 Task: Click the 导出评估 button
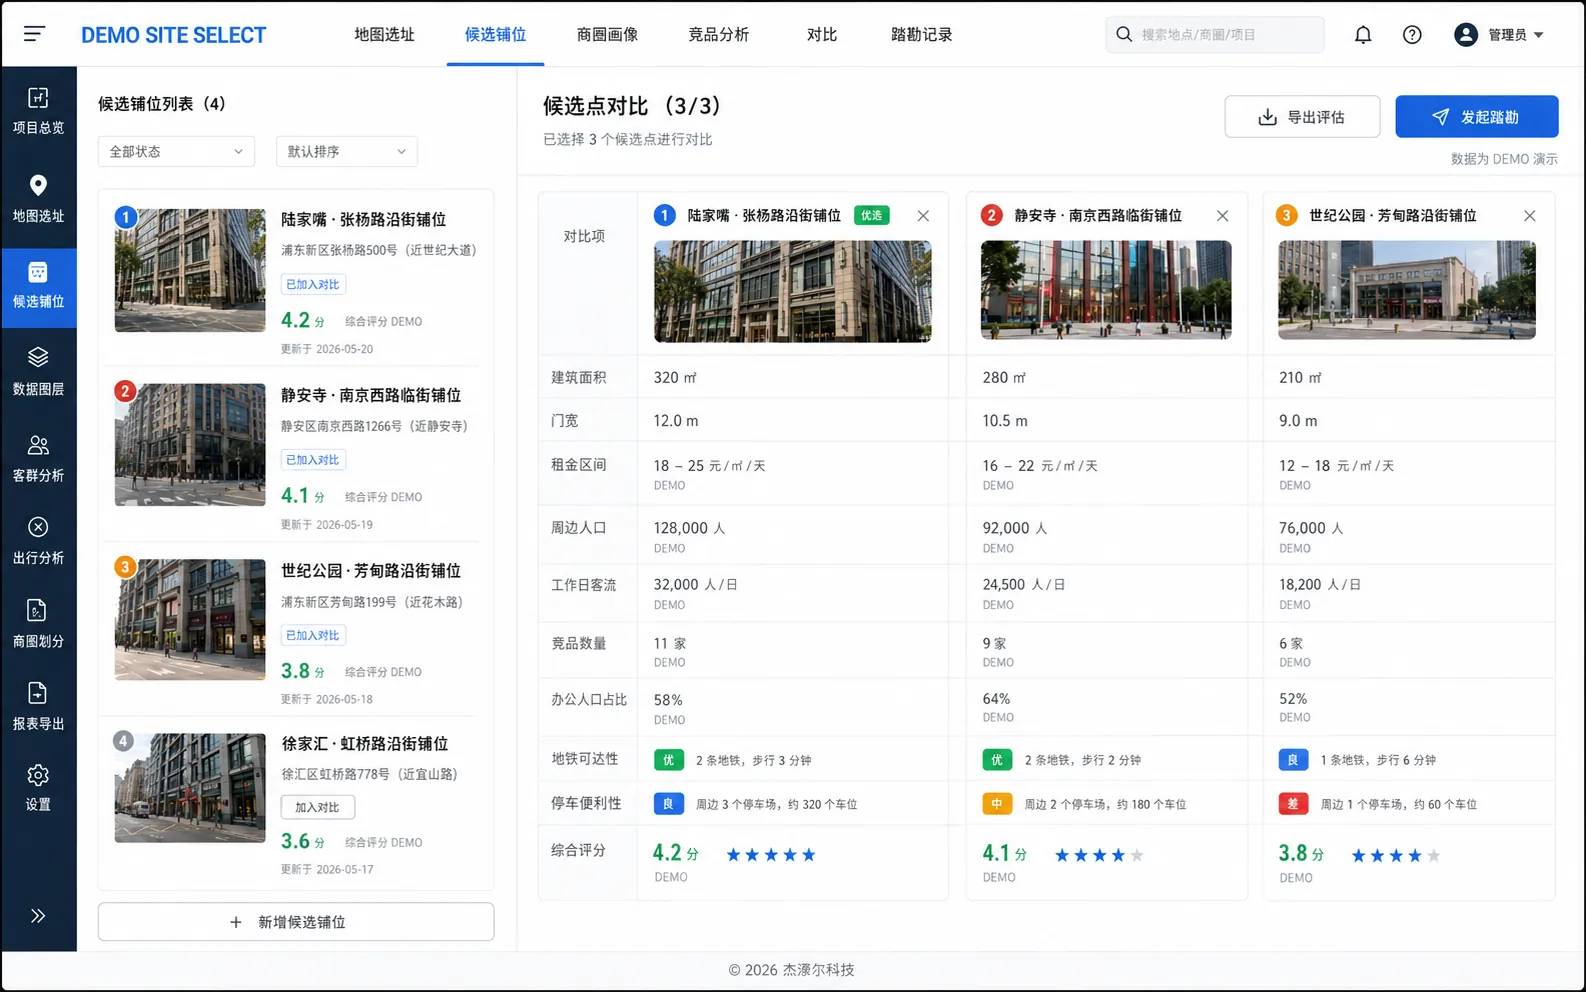coord(1302,117)
